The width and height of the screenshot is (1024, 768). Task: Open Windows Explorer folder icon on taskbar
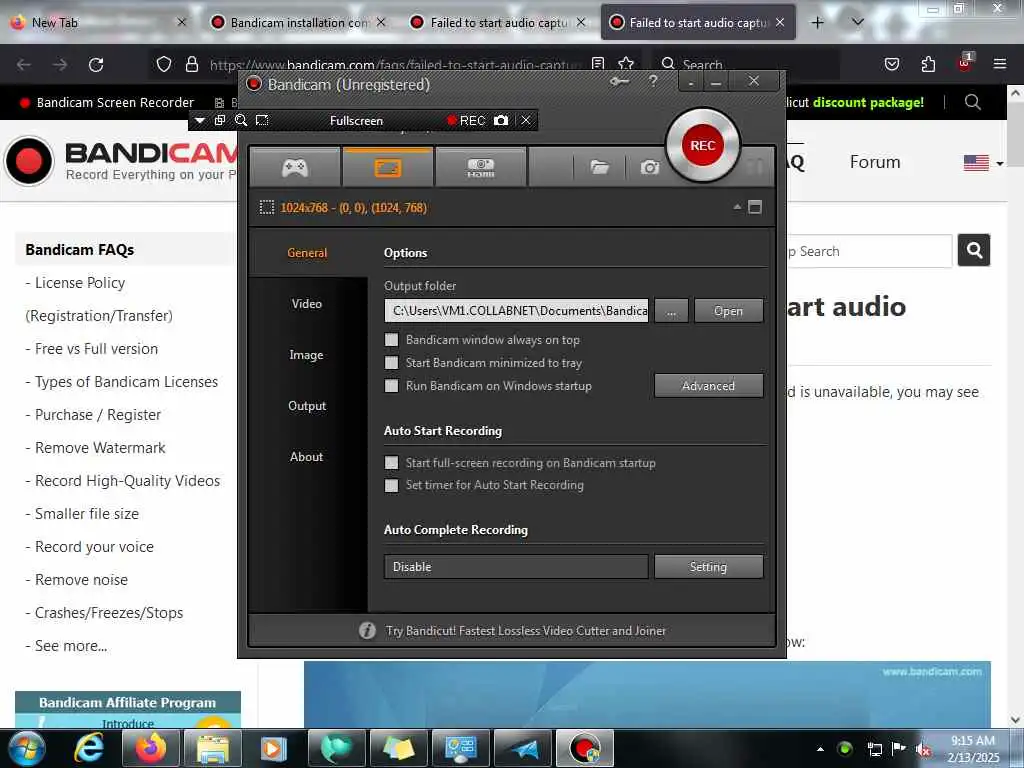coord(213,748)
